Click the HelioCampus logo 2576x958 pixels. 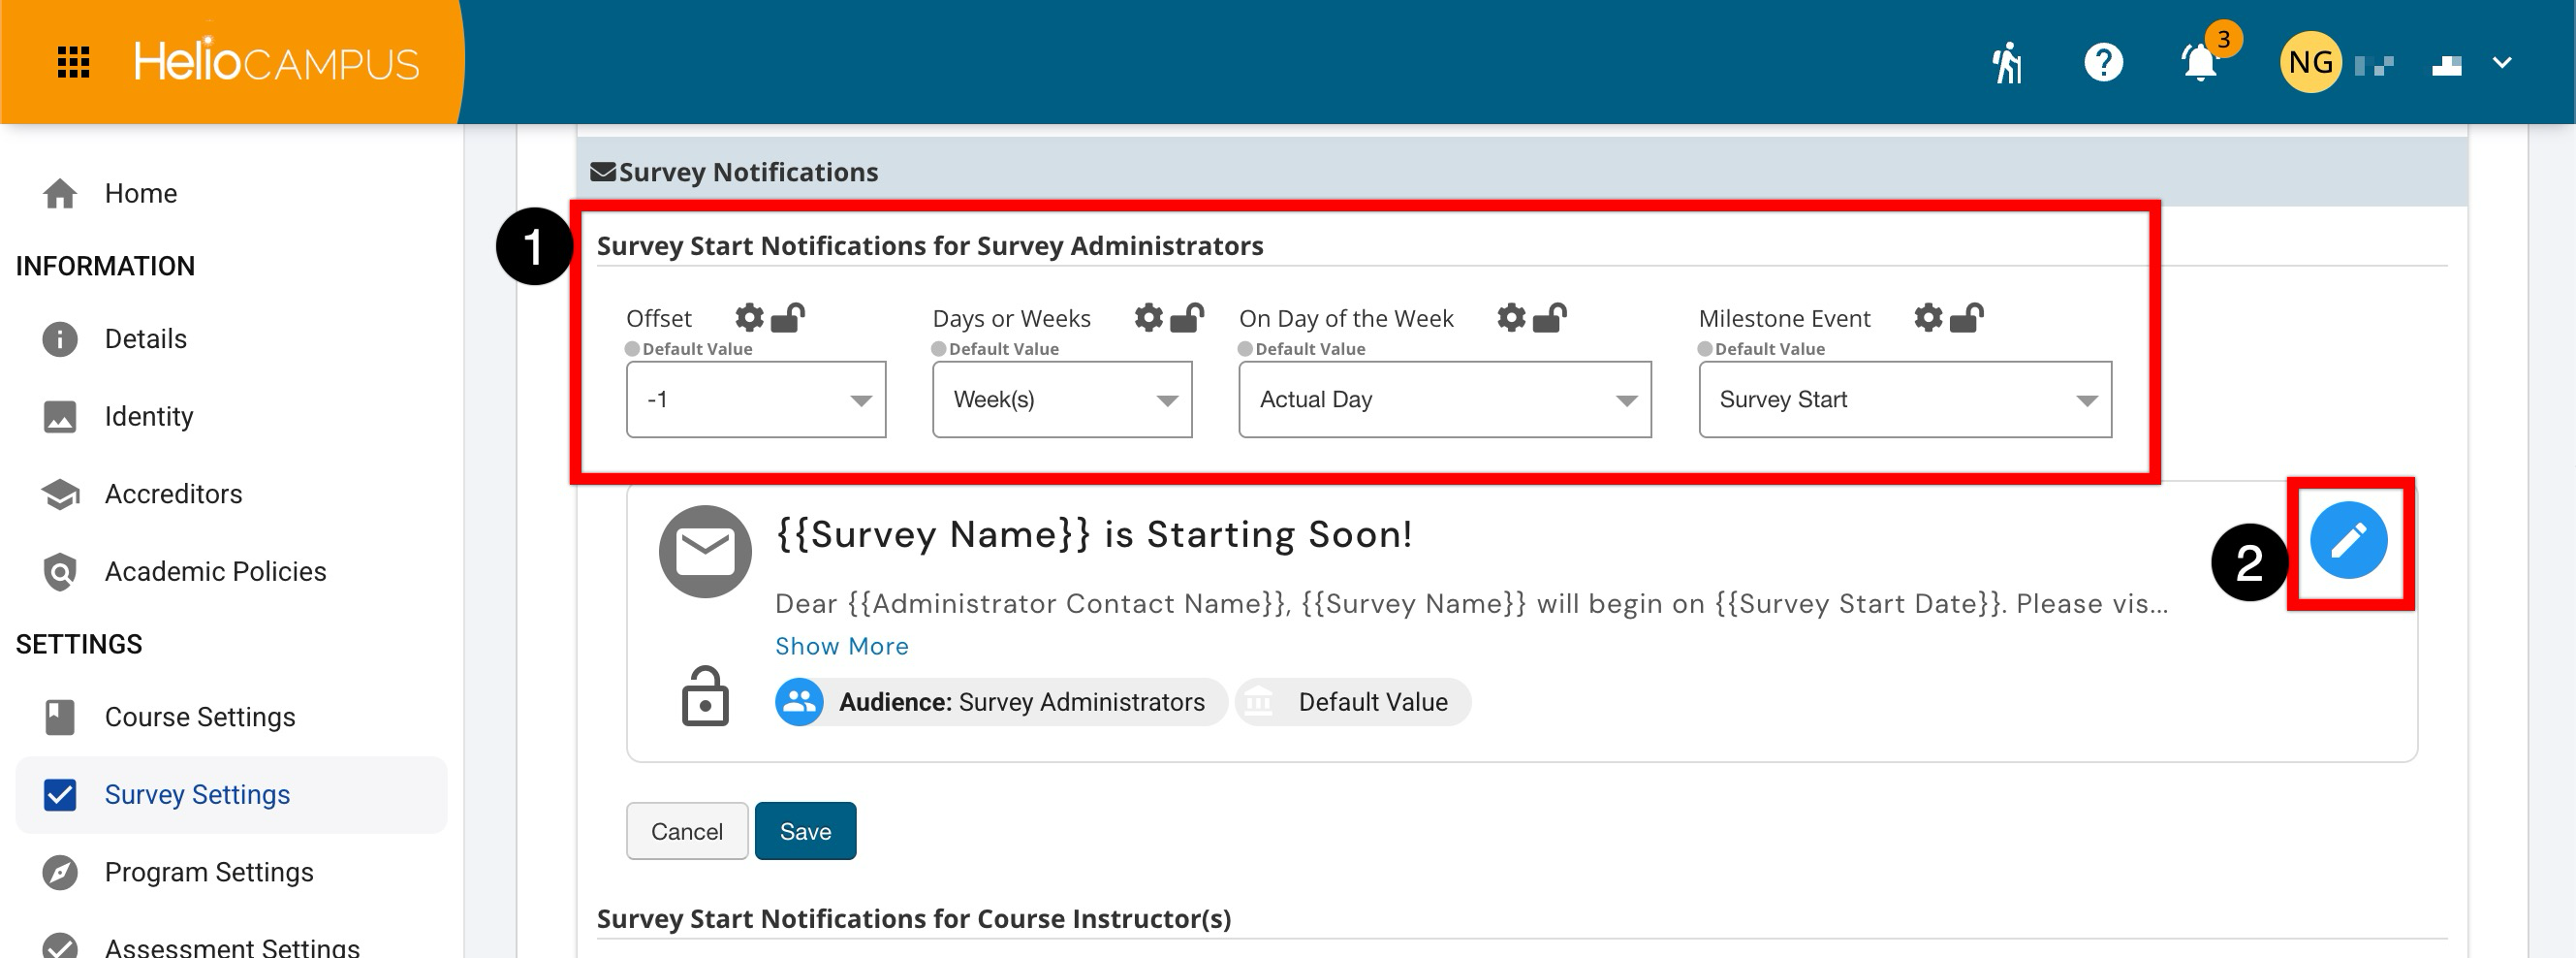coord(276,62)
